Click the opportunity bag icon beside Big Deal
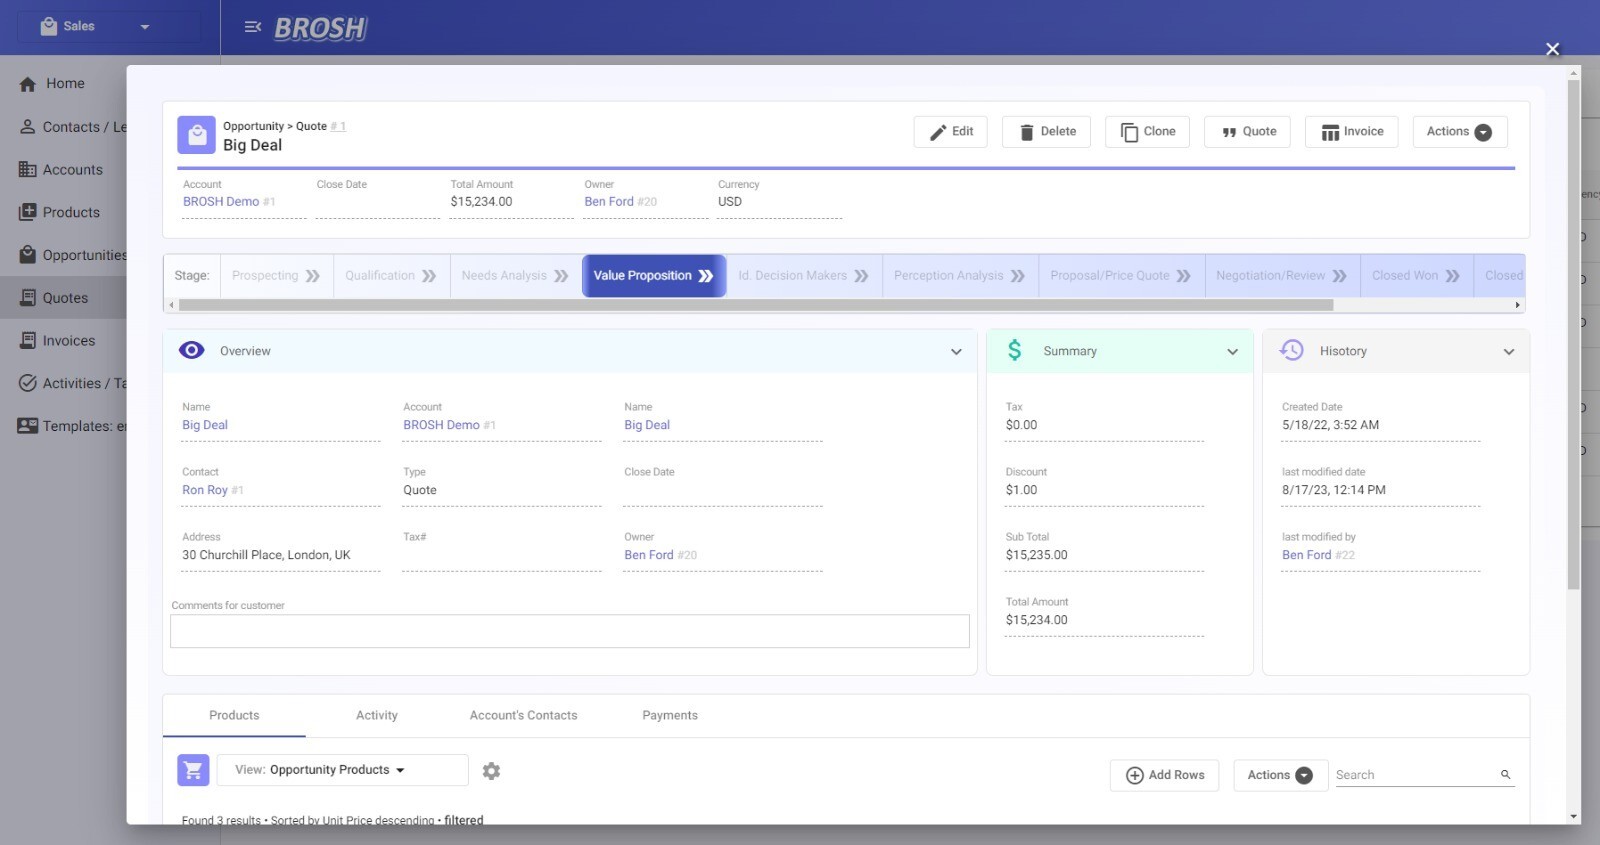The width and height of the screenshot is (1600, 845). [x=197, y=135]
